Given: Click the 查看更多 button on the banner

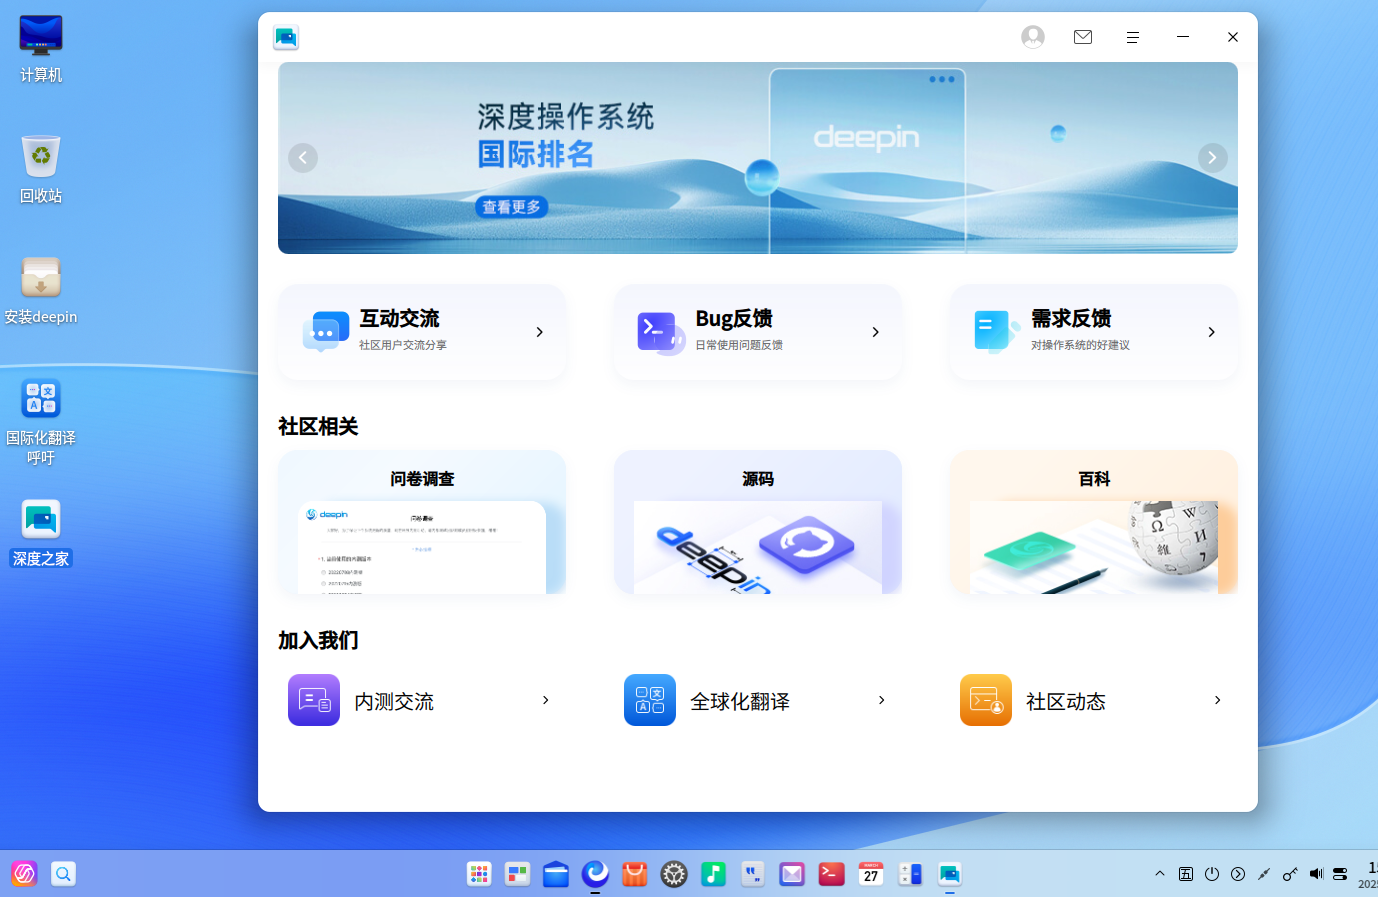Looking at the screenshot, I should click(511, 207).
